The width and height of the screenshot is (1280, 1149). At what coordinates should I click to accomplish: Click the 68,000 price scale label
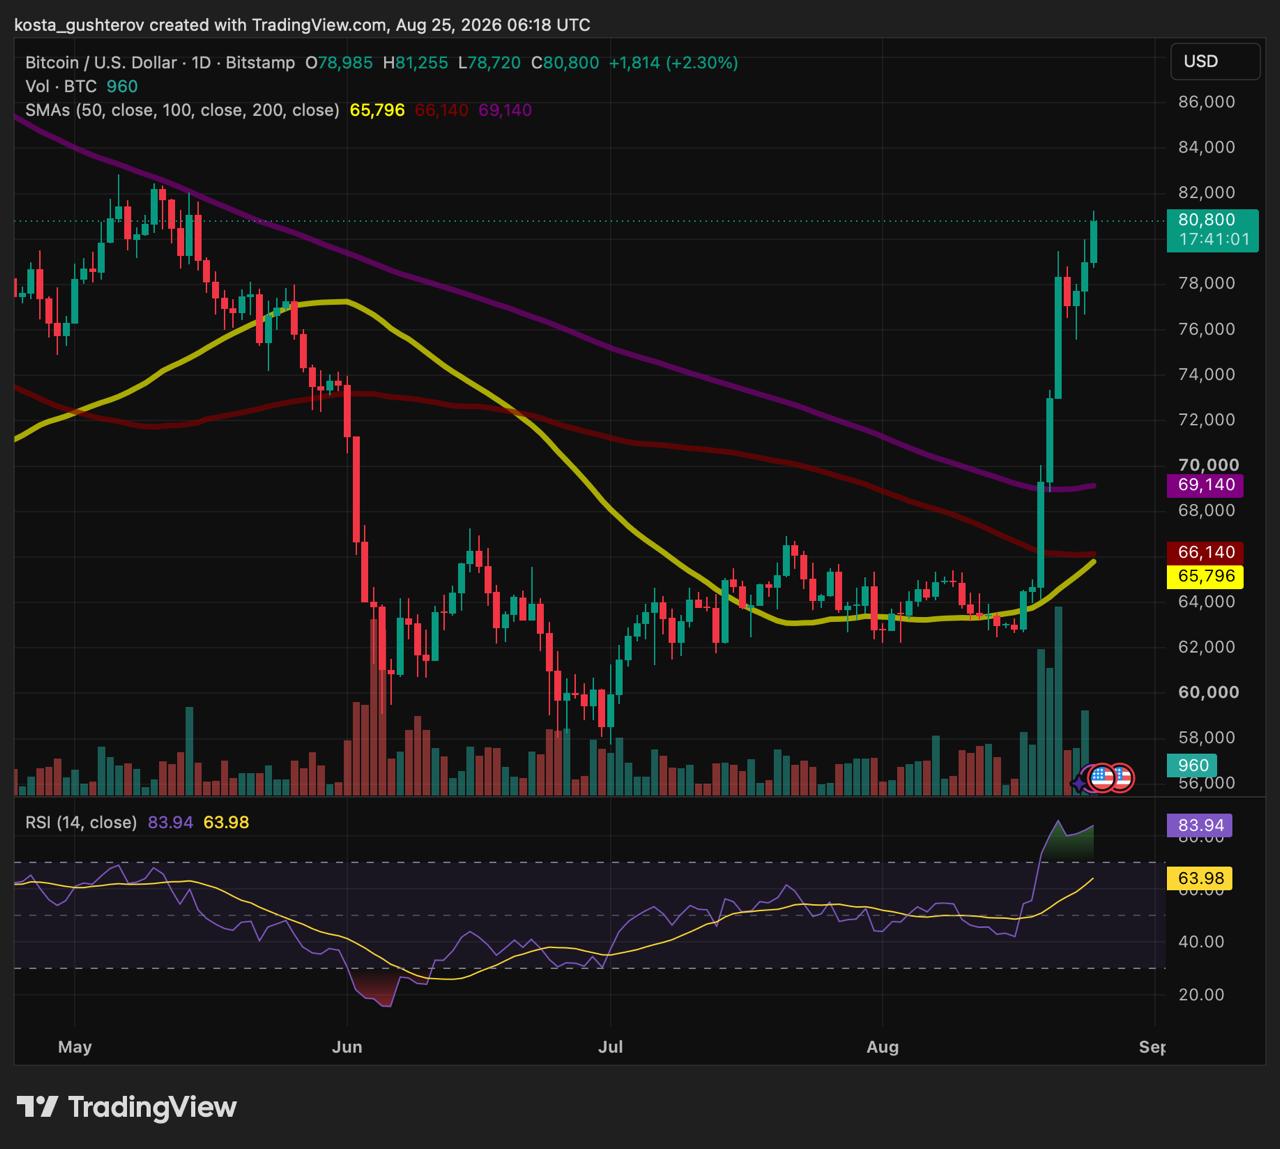click(x=1207, y=510)
